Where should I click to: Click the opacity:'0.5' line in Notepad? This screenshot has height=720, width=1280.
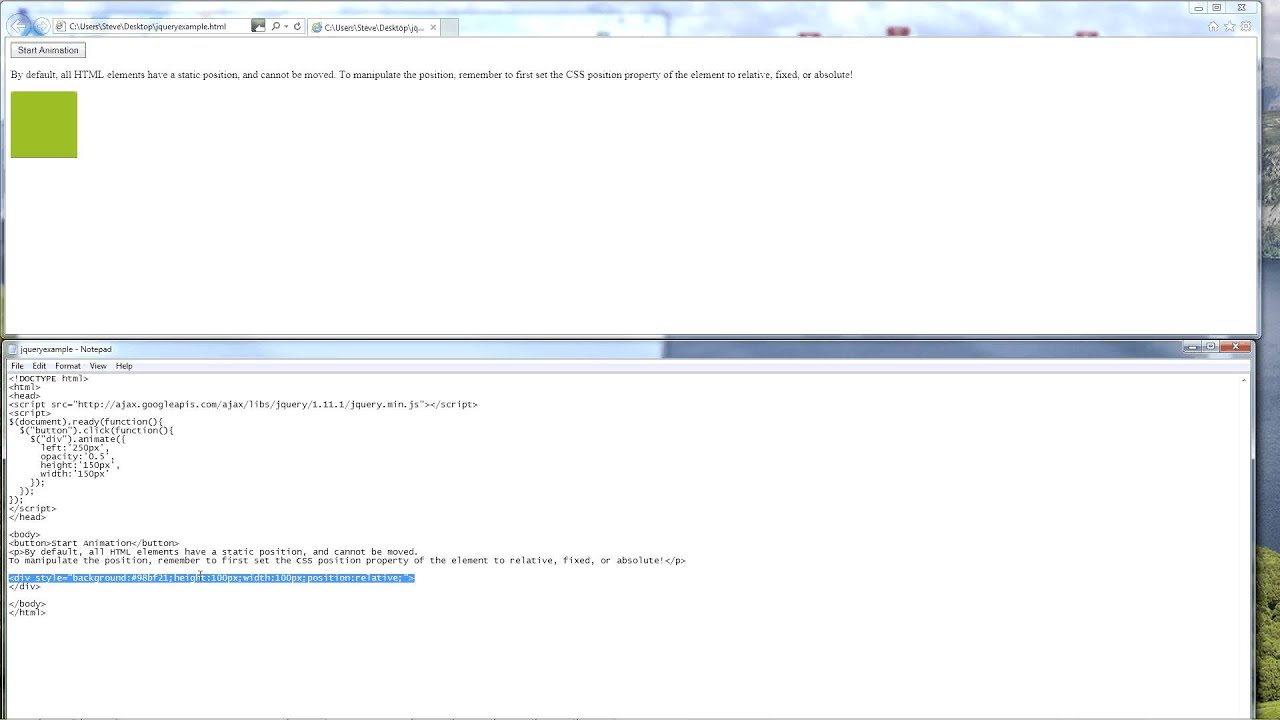78,457
